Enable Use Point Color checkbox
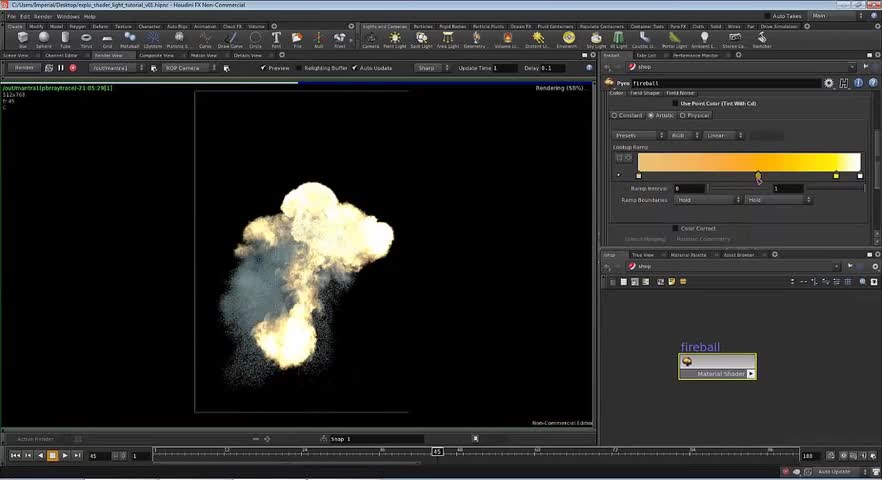This screenshot has width=882, height=480. tap(675, 103)
